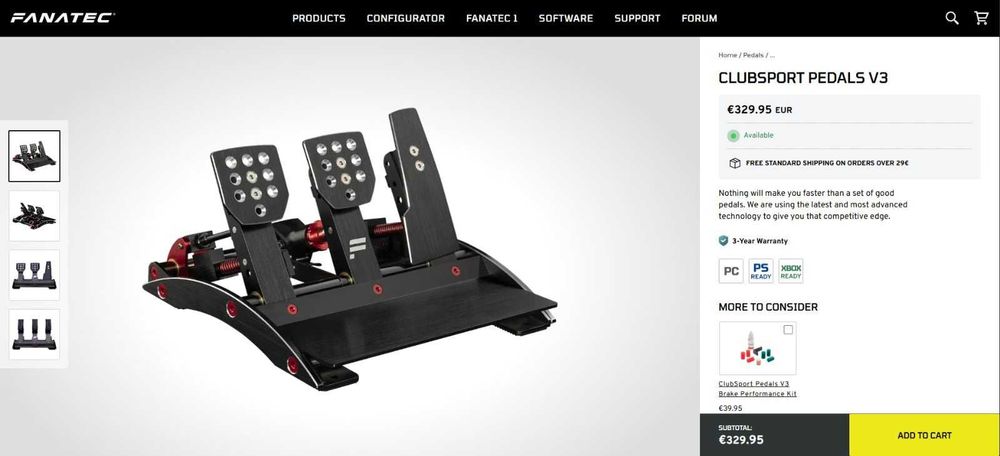The width and height of the screenshot is (1000, 456).
Task: Click the Xbox Ready badge
Action: click(x=791, y=271)
